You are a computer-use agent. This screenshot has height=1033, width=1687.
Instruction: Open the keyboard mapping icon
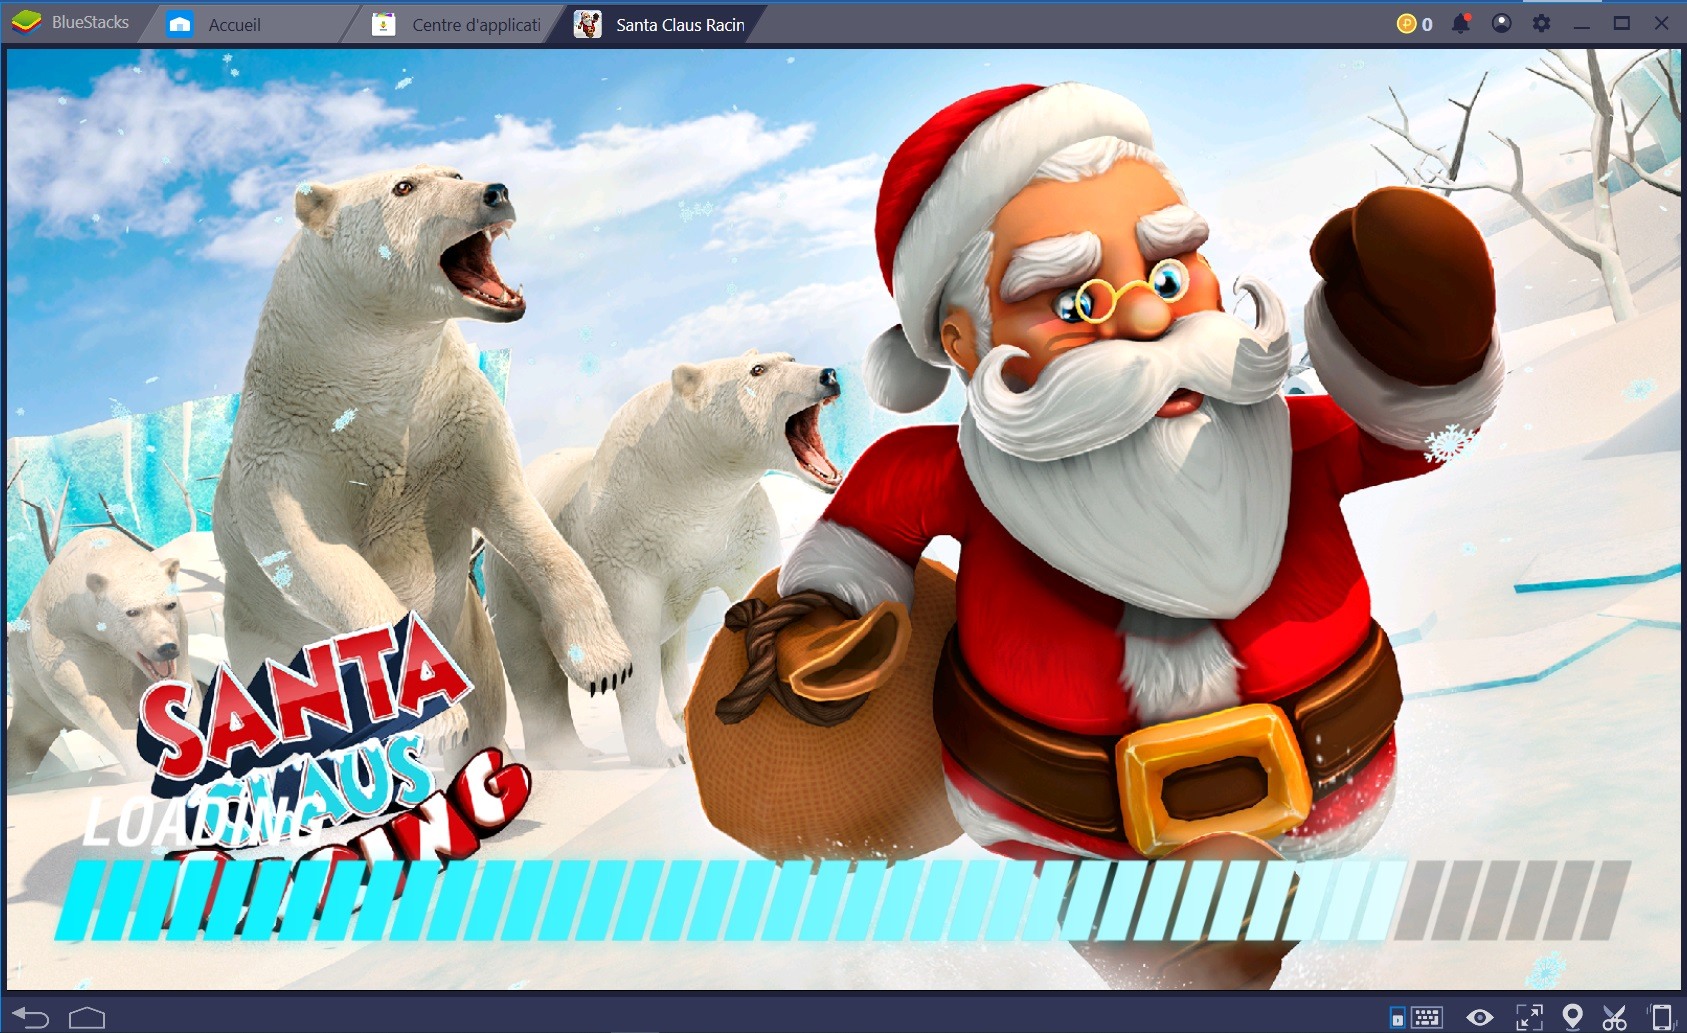point(1426,1018)
